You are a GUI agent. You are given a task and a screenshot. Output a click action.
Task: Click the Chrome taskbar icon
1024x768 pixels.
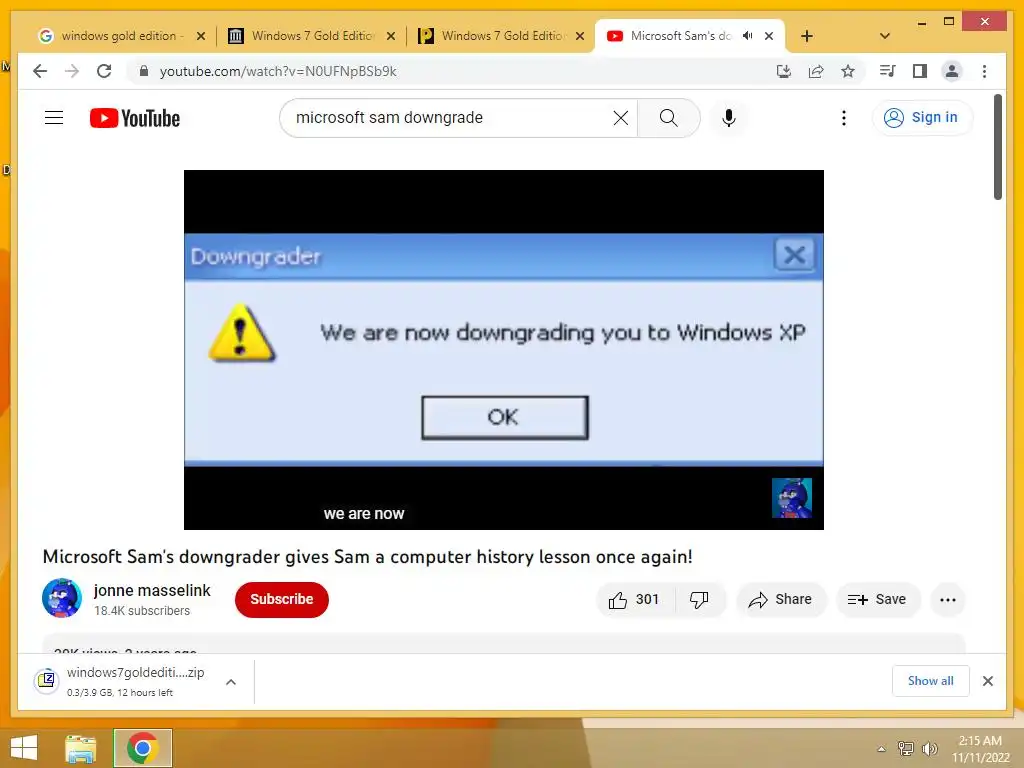pyautogui.click(x=143, y=748)
